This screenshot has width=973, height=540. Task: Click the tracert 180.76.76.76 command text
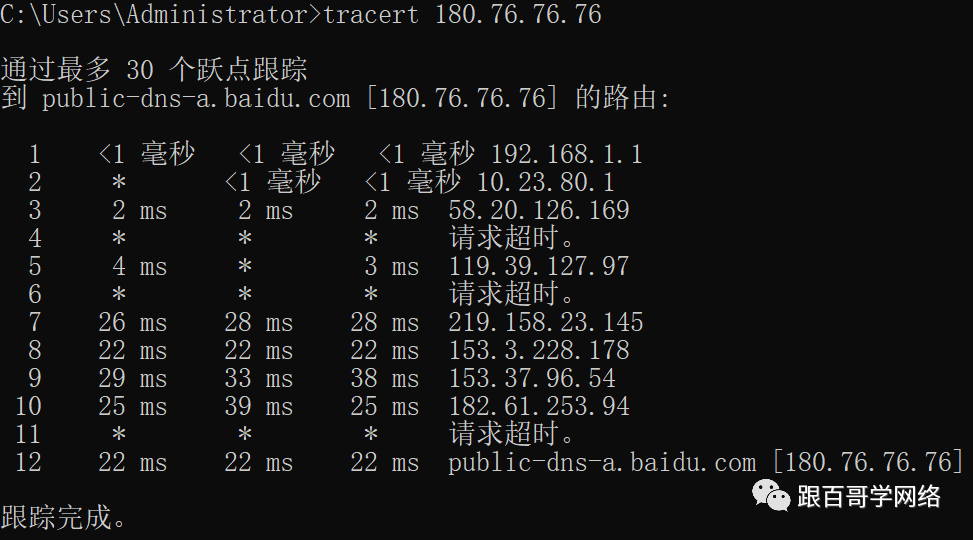(x=462, y=14)
